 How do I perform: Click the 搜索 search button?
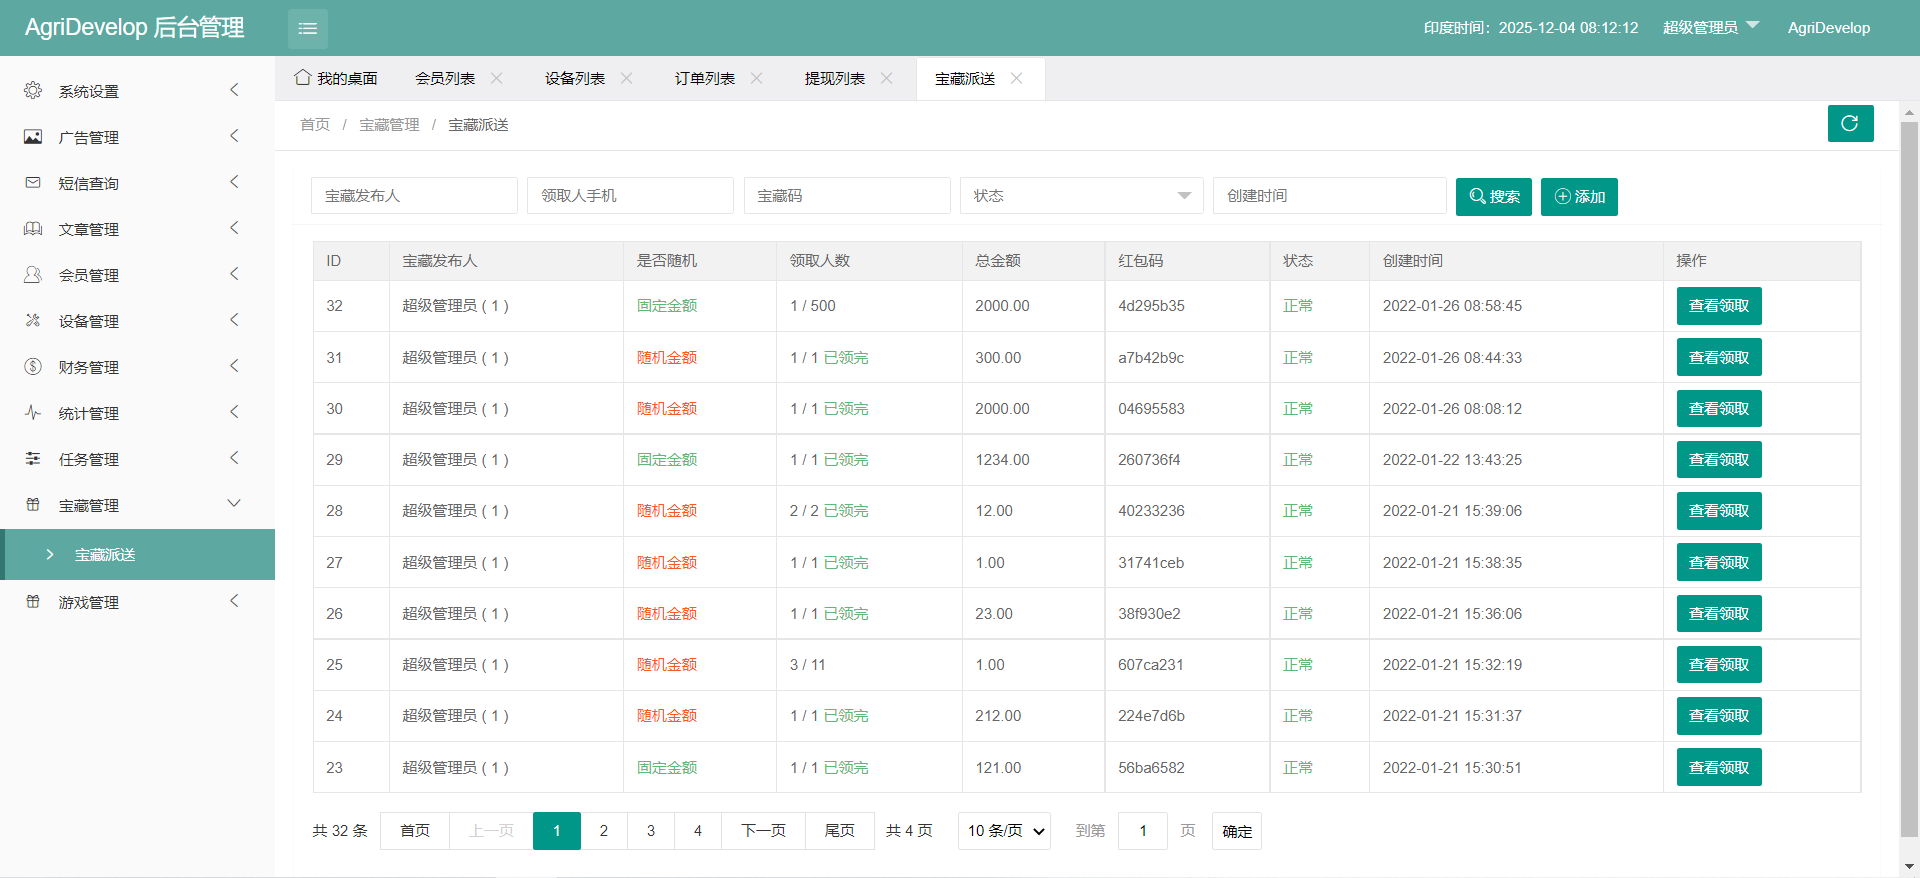tap(1493, 196)
